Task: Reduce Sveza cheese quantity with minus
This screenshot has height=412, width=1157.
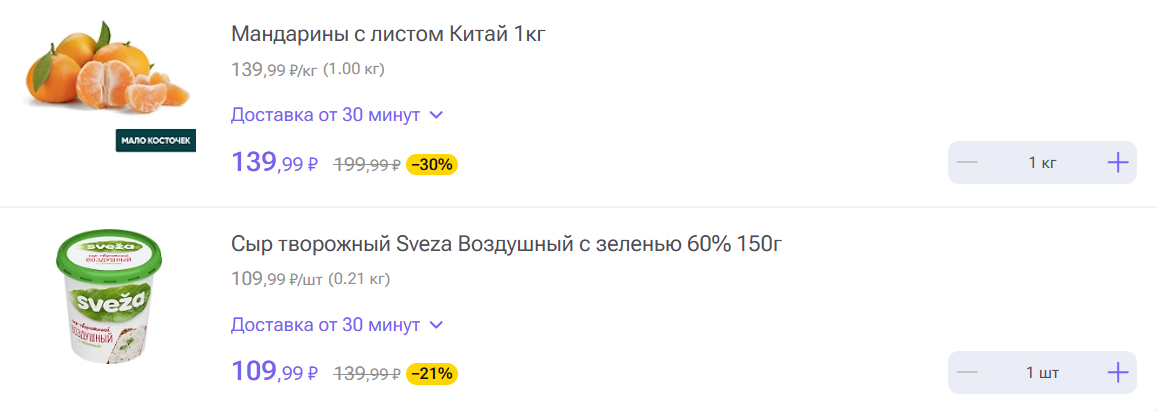Action: point(967,373)
